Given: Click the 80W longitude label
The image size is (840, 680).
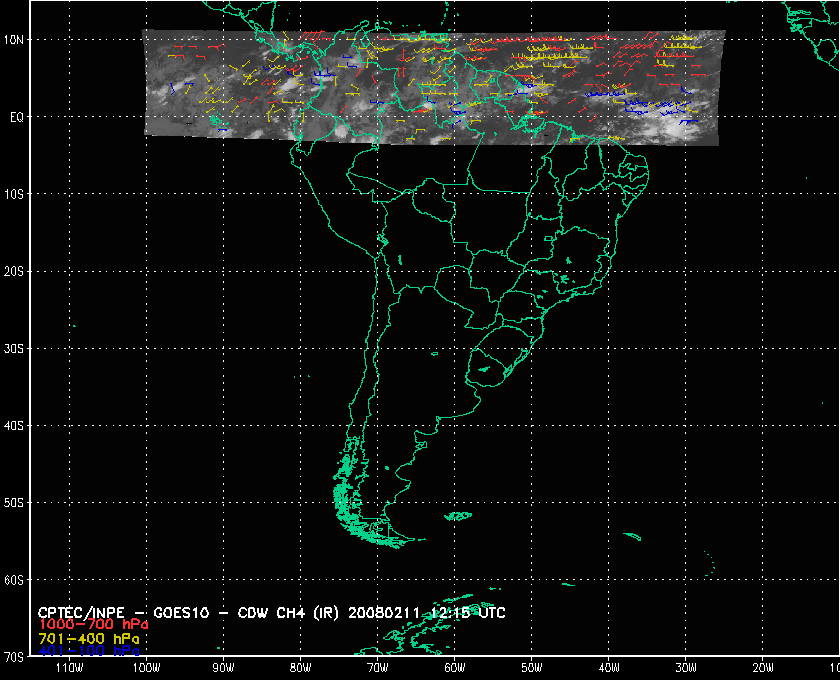Looking at the screenshot, I should click(301, 668).
